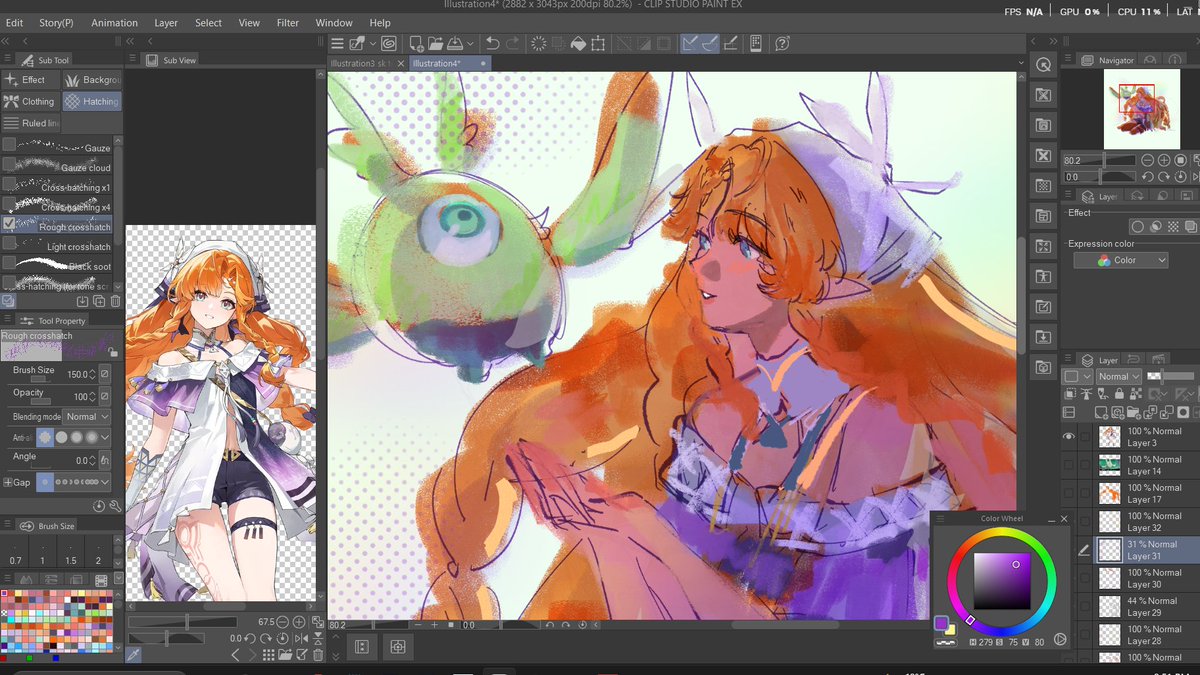Reset tool settings with the round arrow icon
This screenshot has height=675, width=1200.
tap(99, 506)
